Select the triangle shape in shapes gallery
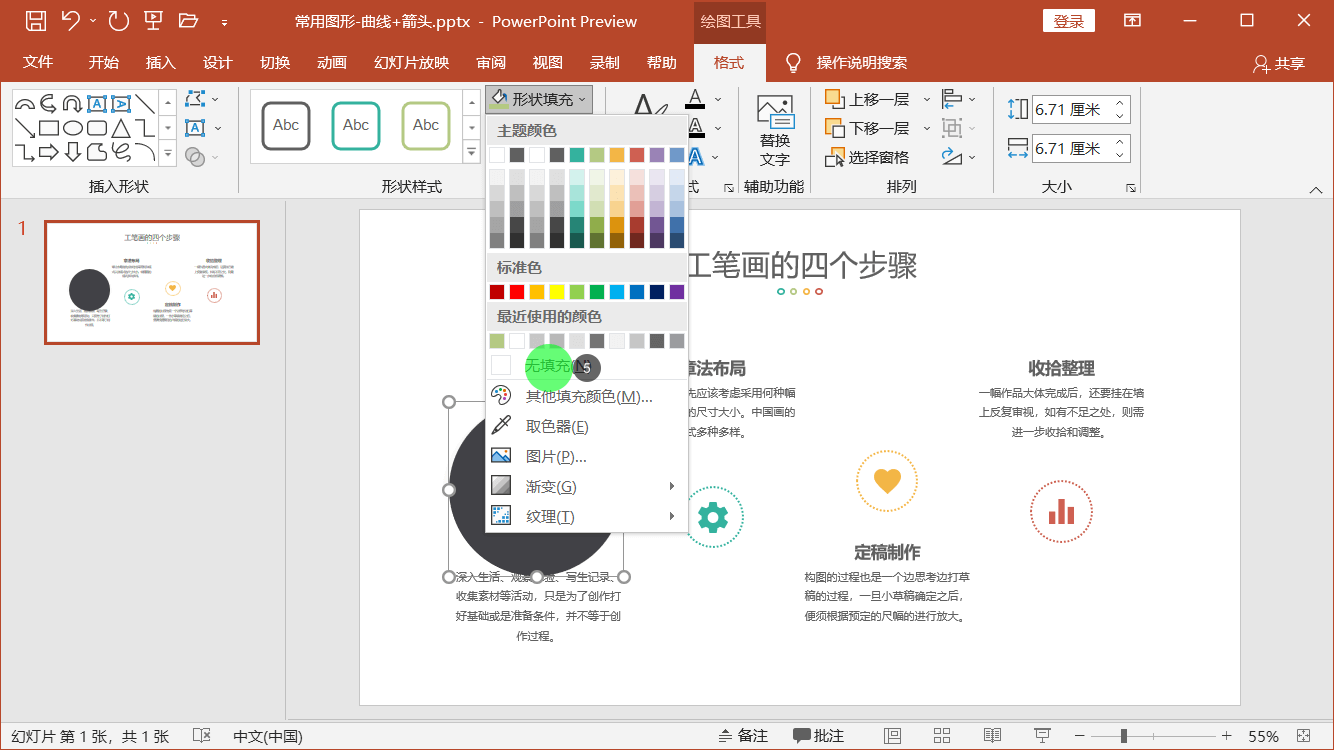The width and height of the screenshot is (1334, 750). (121, 128)
